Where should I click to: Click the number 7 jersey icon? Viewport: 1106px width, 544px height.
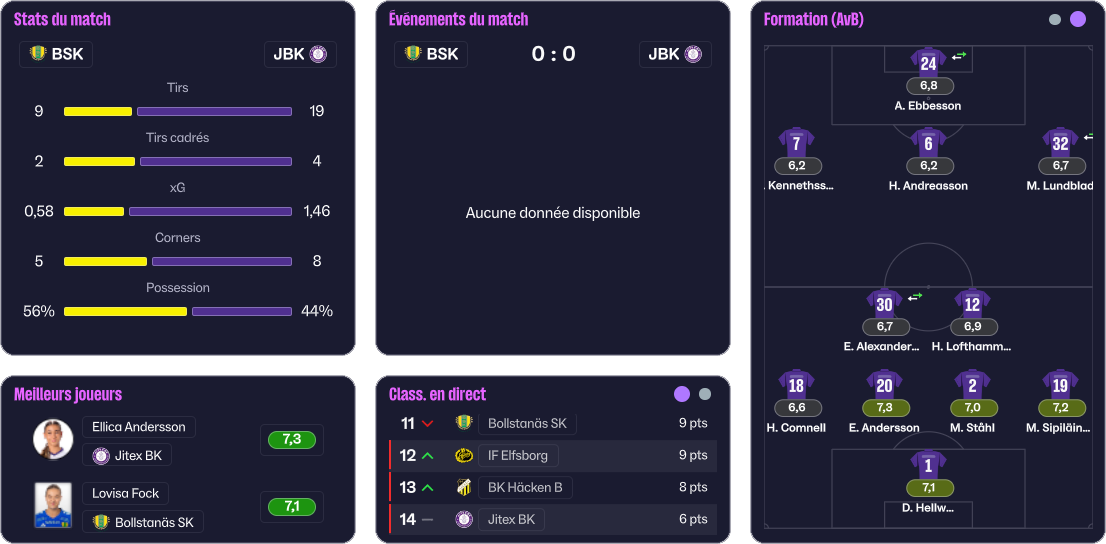pos(796,142)
